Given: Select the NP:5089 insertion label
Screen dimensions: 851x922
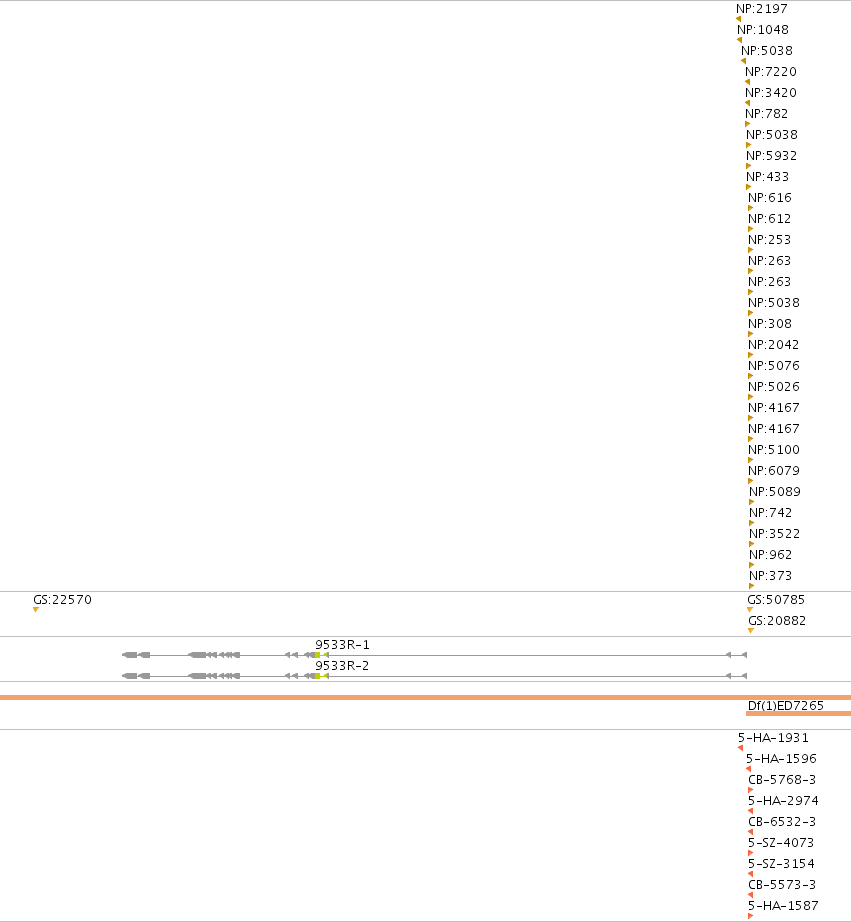Looking at the screenshot, I should click(775, 492).
